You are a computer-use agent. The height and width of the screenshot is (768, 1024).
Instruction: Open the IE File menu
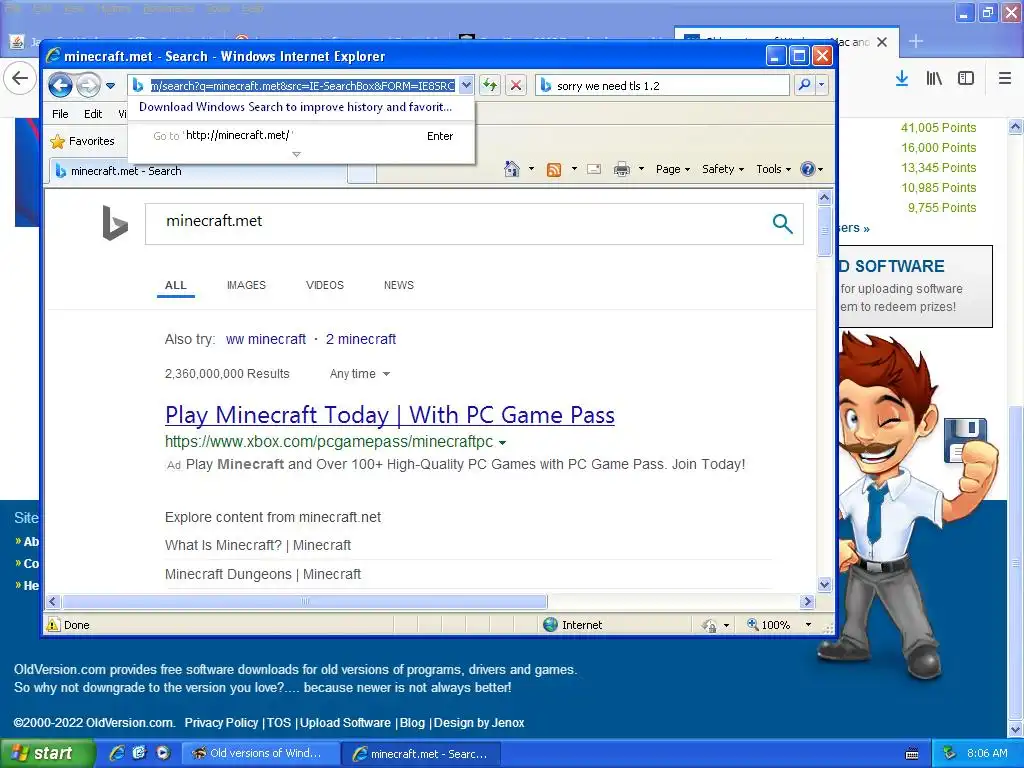60,114
